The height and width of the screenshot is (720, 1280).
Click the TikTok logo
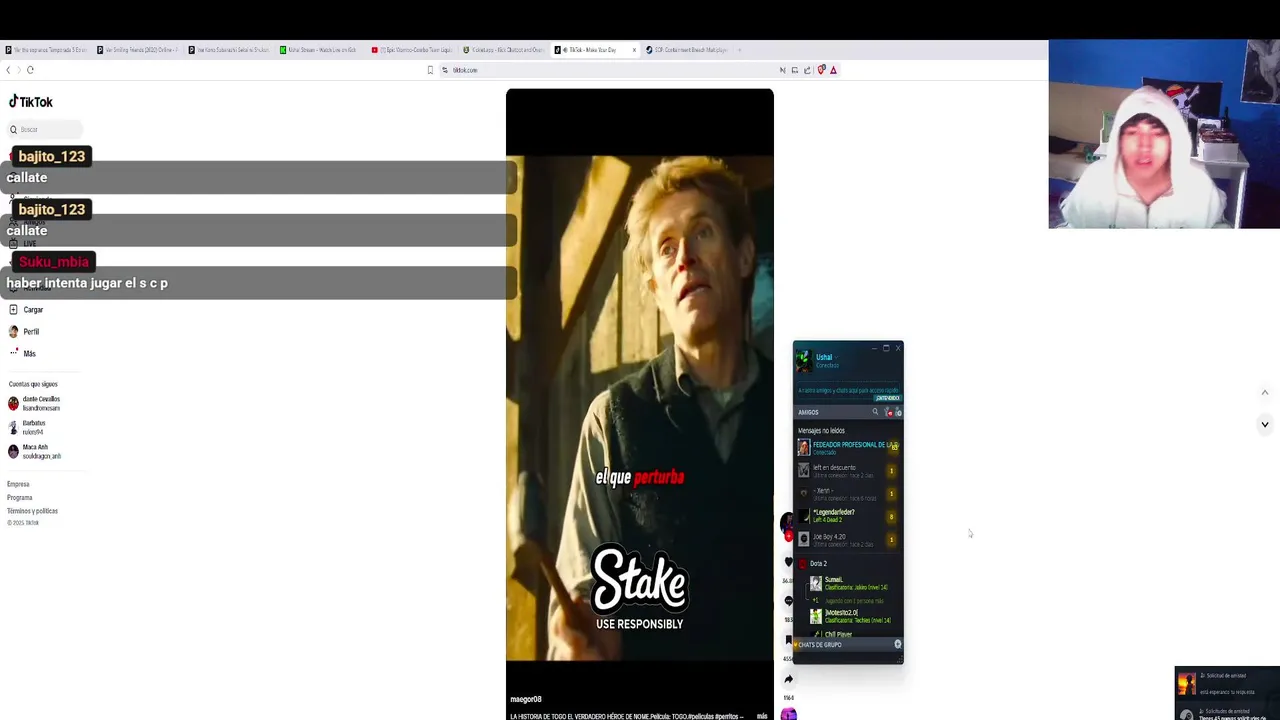tap(30, 102)
